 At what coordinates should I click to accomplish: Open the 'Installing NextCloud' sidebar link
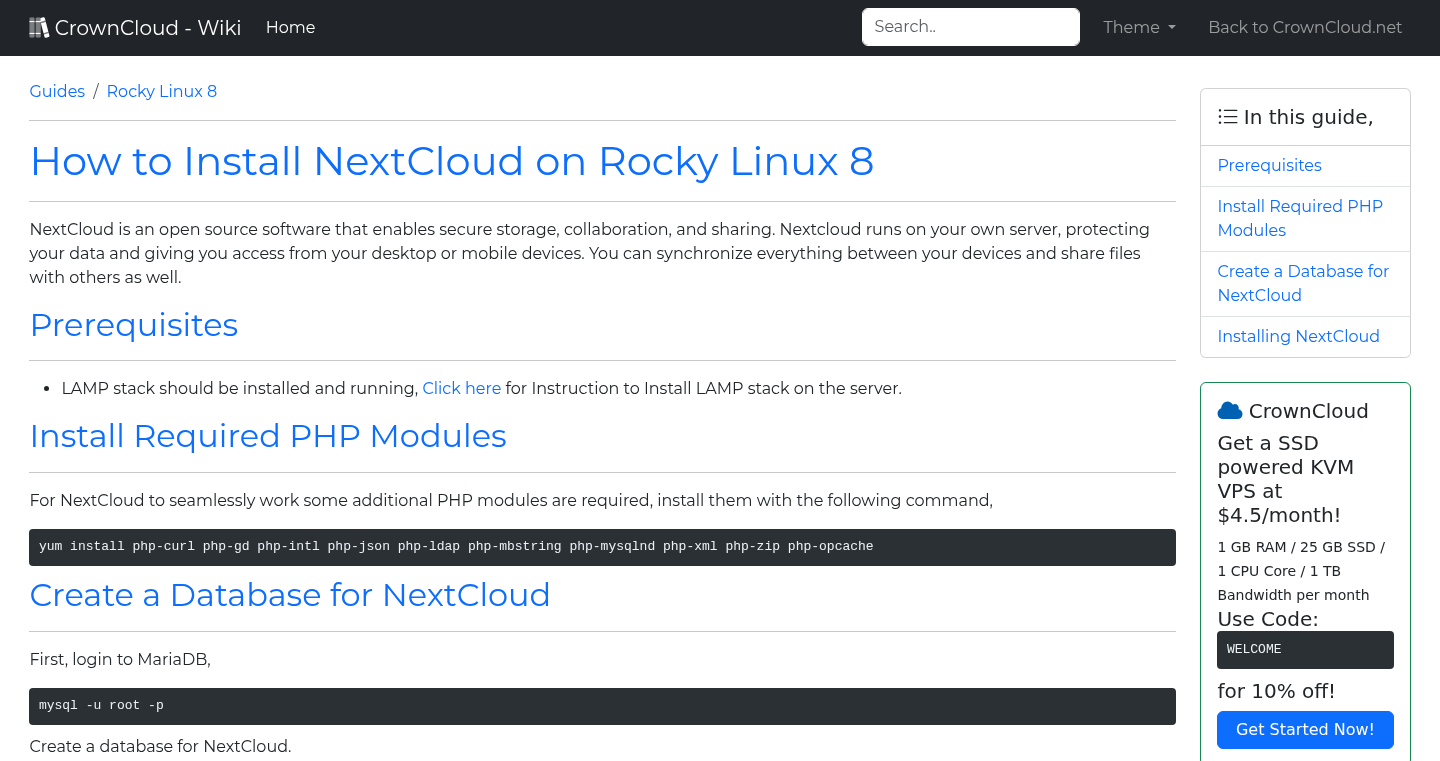pos(1298,336)
